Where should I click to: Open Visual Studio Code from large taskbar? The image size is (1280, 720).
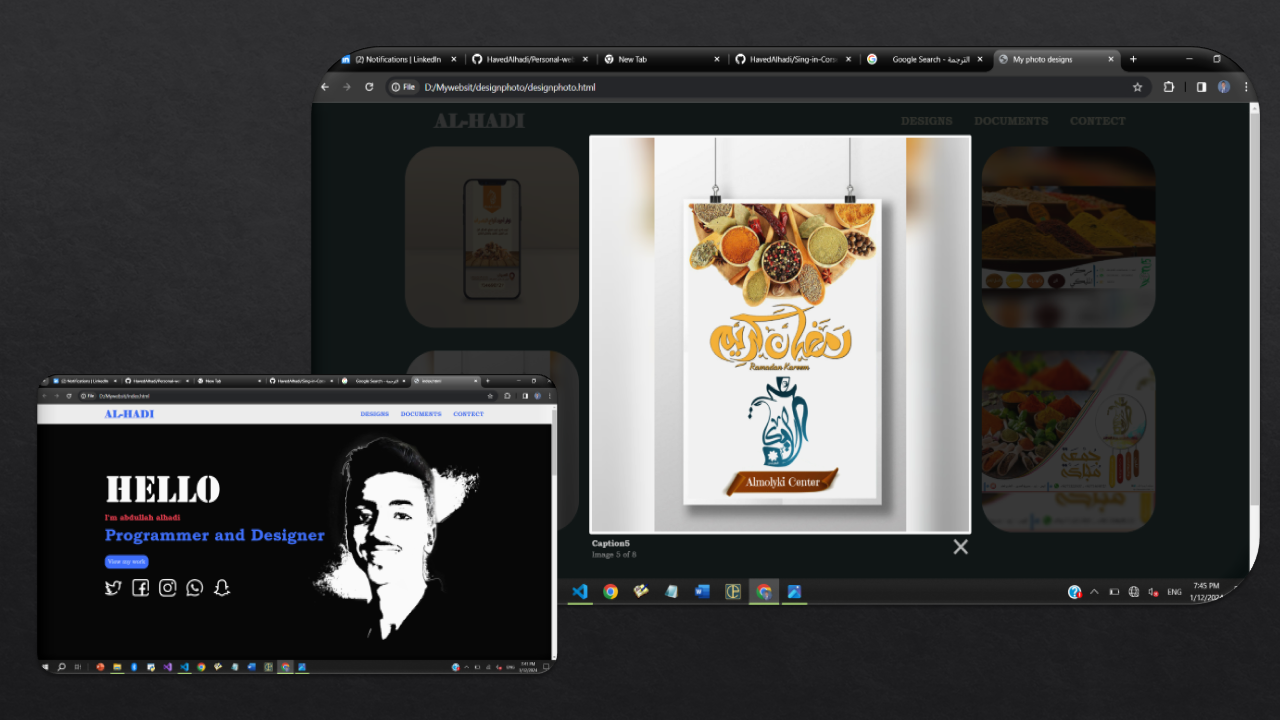(x=579, y=591)
